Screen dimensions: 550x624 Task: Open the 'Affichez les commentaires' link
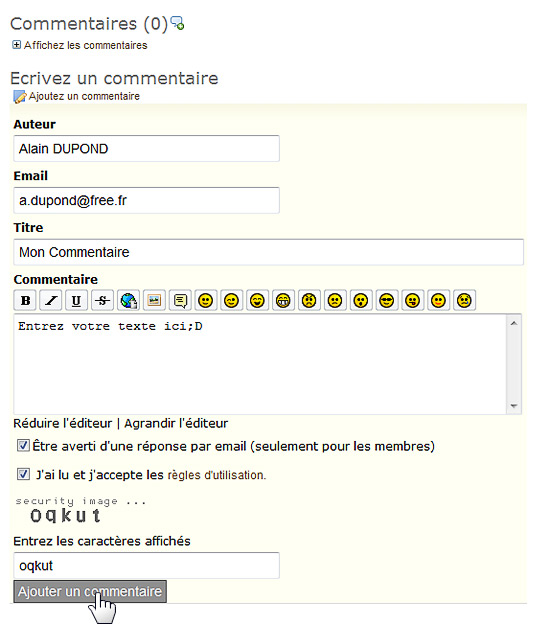tap(86, 45)
